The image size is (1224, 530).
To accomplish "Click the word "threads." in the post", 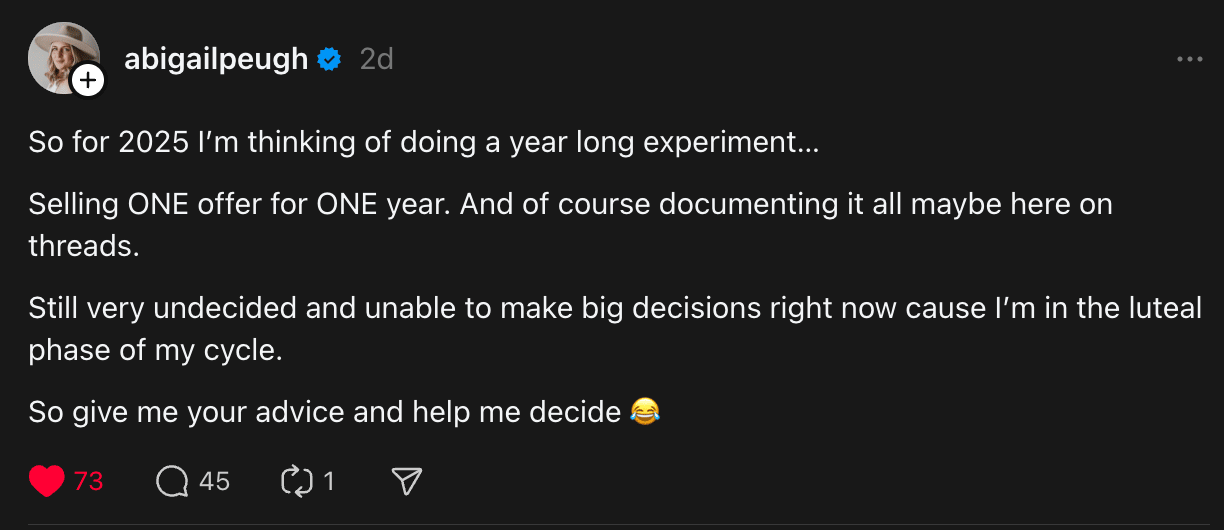I will pyautogui.click(x=83, y=246).
